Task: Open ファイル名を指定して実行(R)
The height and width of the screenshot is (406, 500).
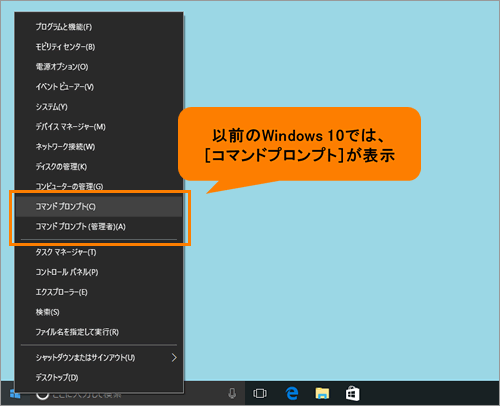Action: 99,332
